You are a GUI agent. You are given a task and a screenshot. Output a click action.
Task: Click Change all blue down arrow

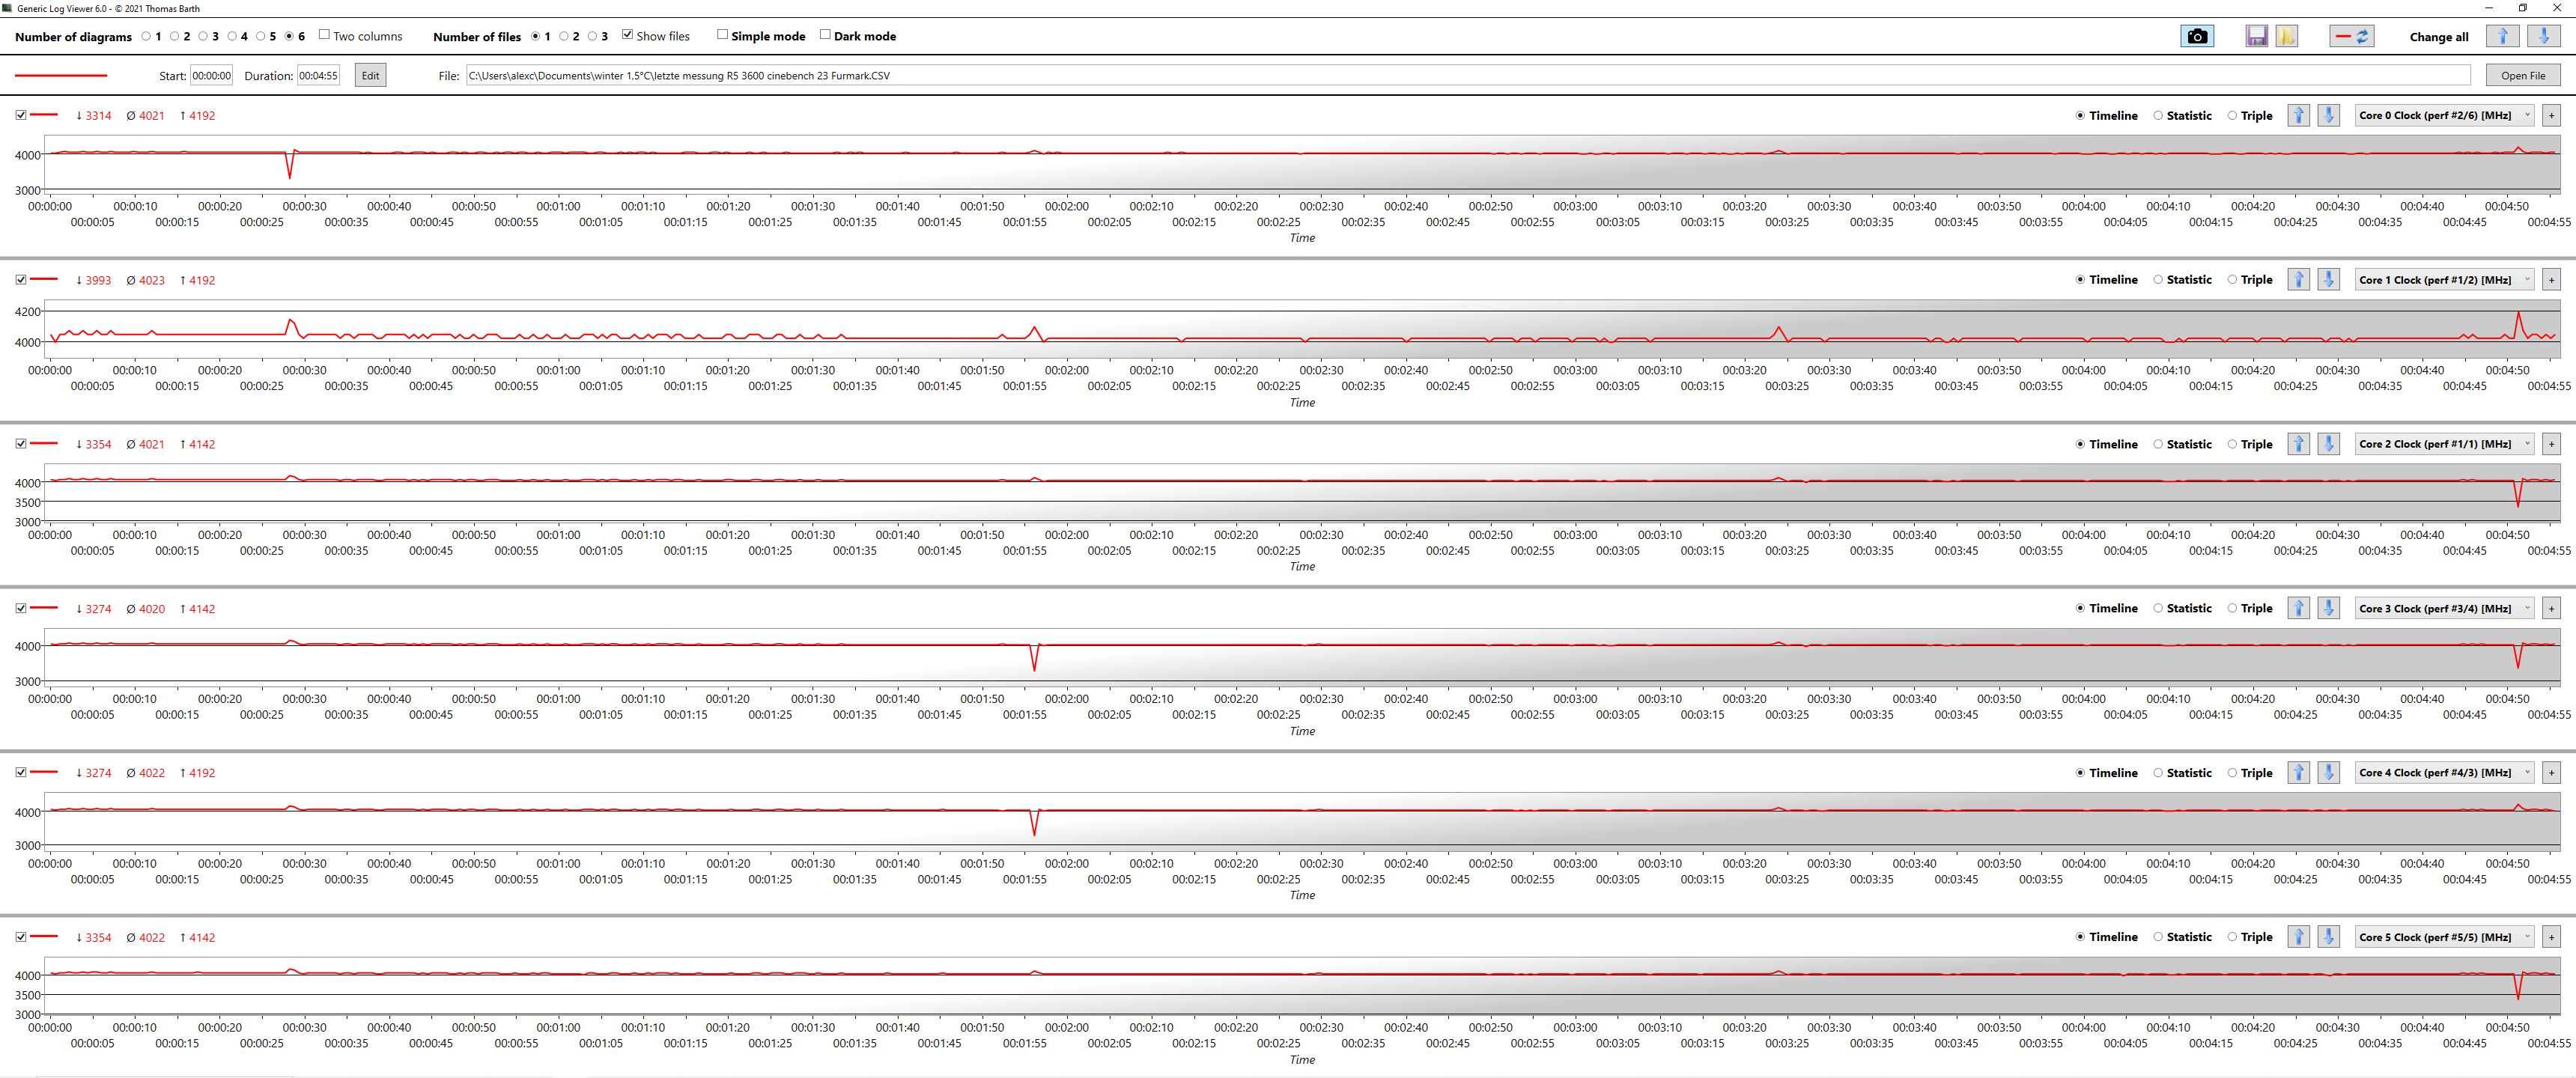[2543, 36]
